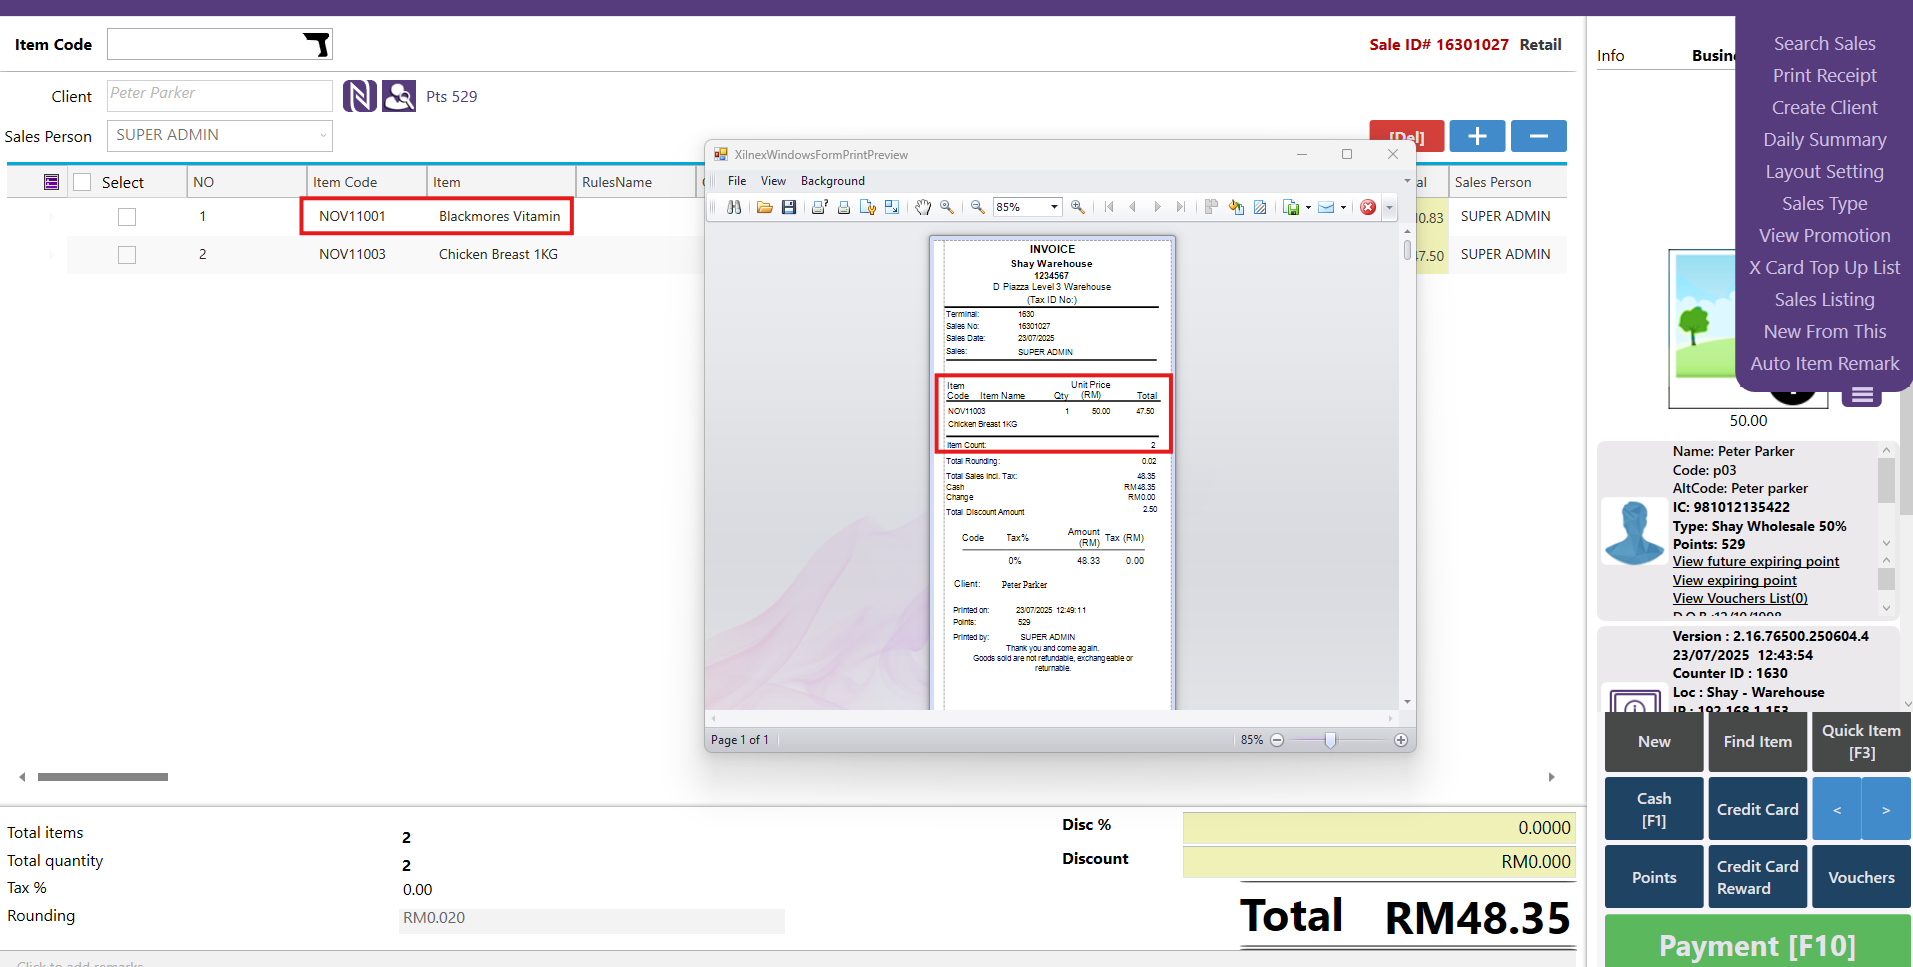Click the zoom out magnifier icon
This screenshot has width=1913, height=967.
(977, 207)
